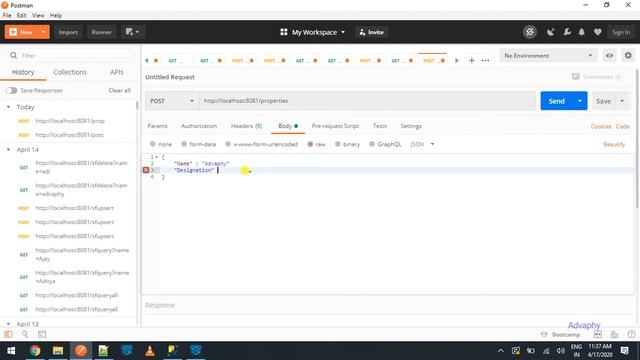Open the Windows action center icon
The width and height of the screenshot is (640, 360).
(x=624, y=351)
